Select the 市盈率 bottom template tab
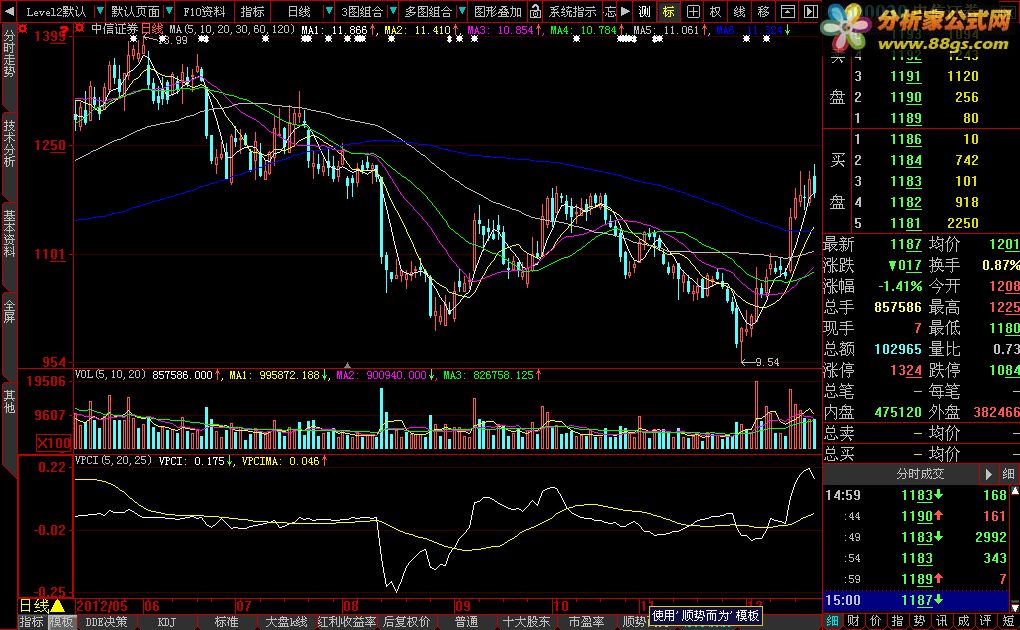Image resolution: width=1020 pixels, height=630 pixels. click(586, 622)
